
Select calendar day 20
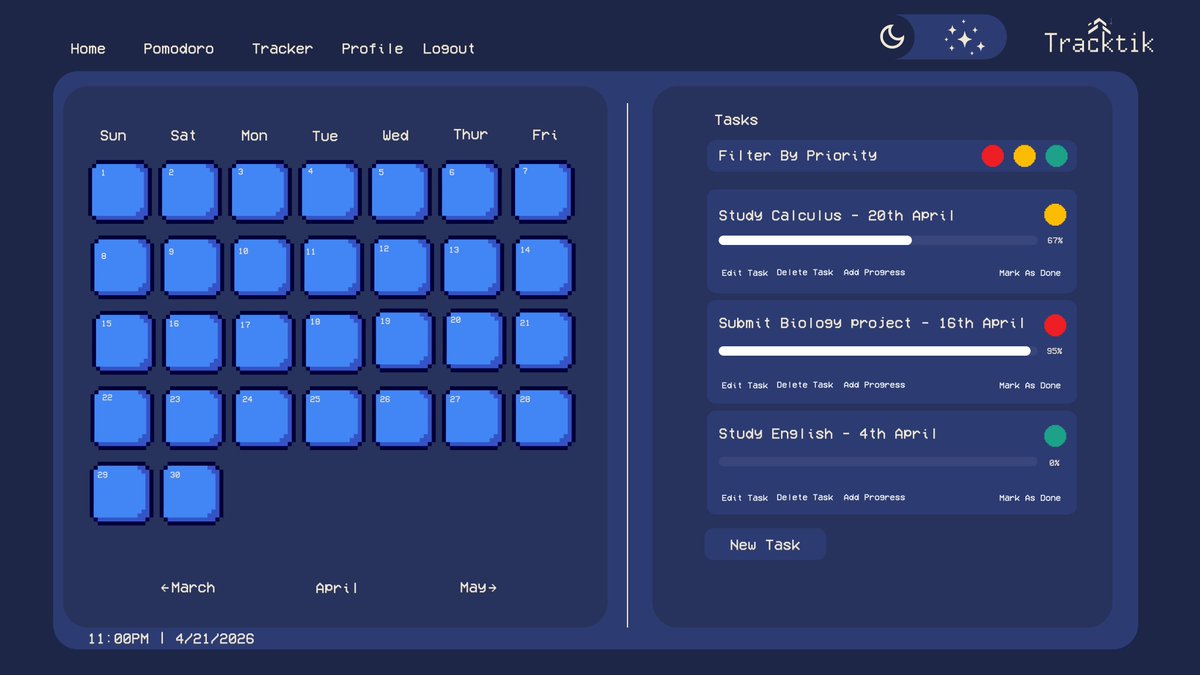(474, 341)
